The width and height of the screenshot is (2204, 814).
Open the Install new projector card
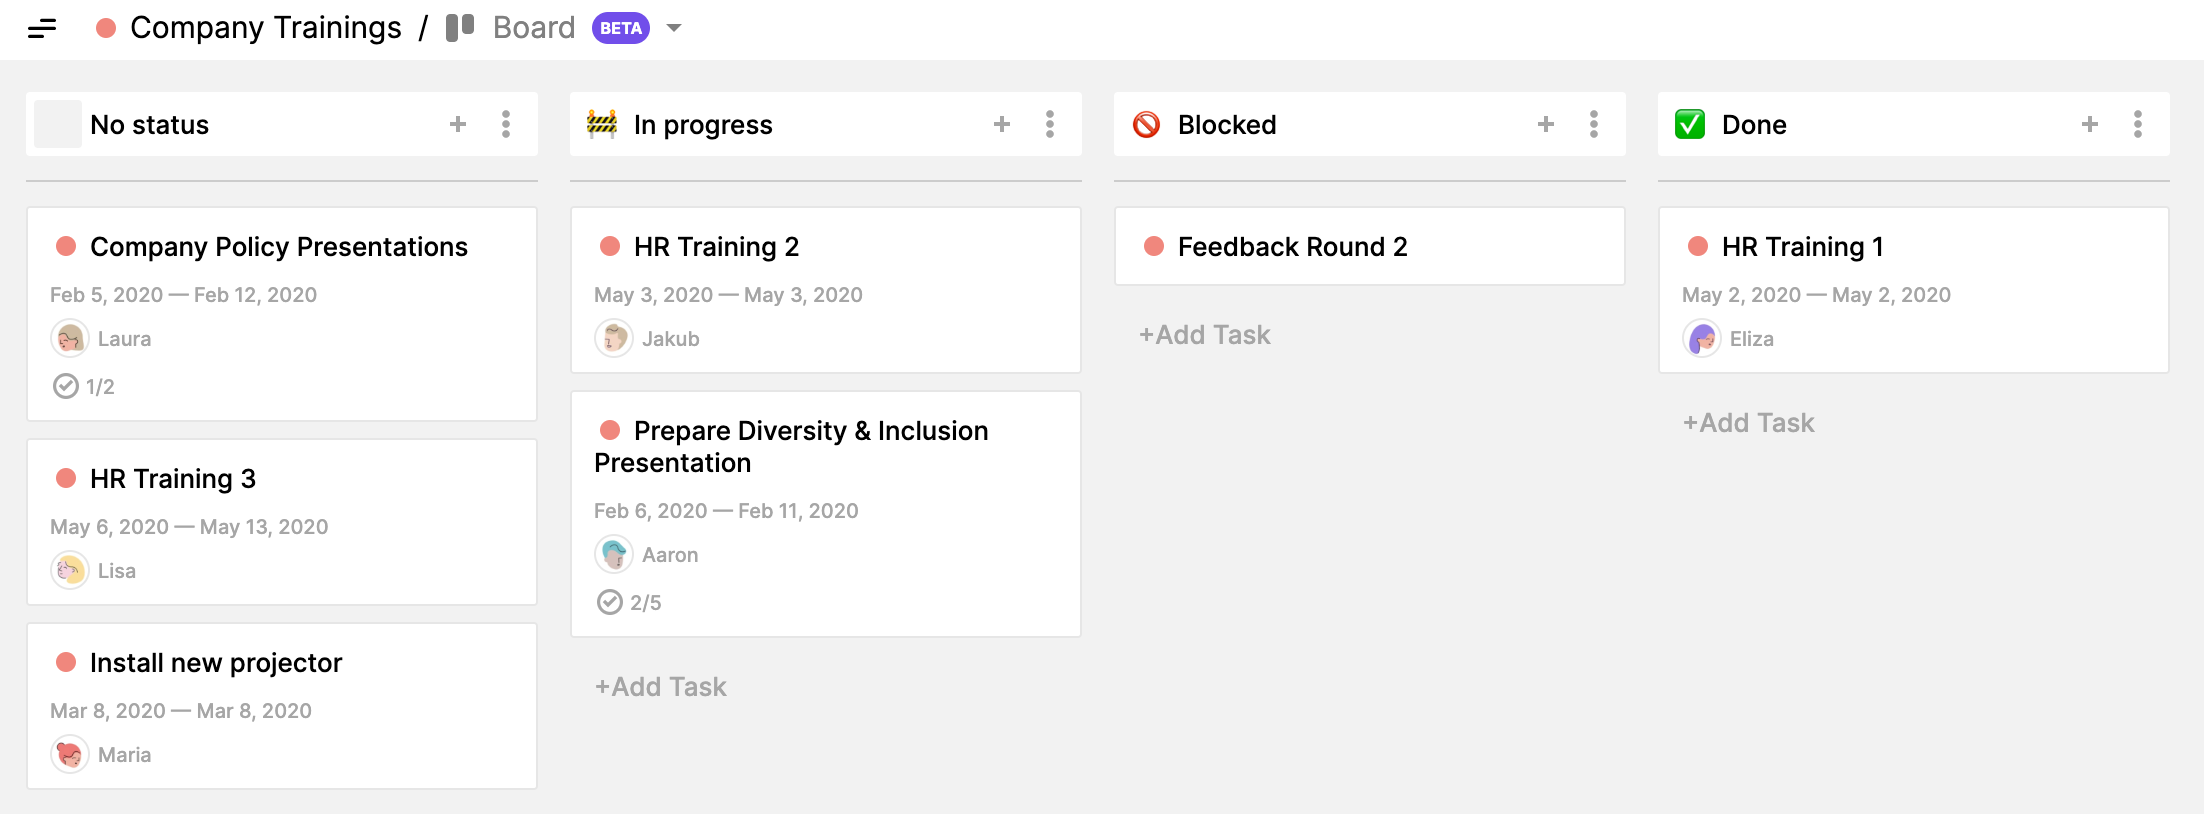(x=216, y=663)
